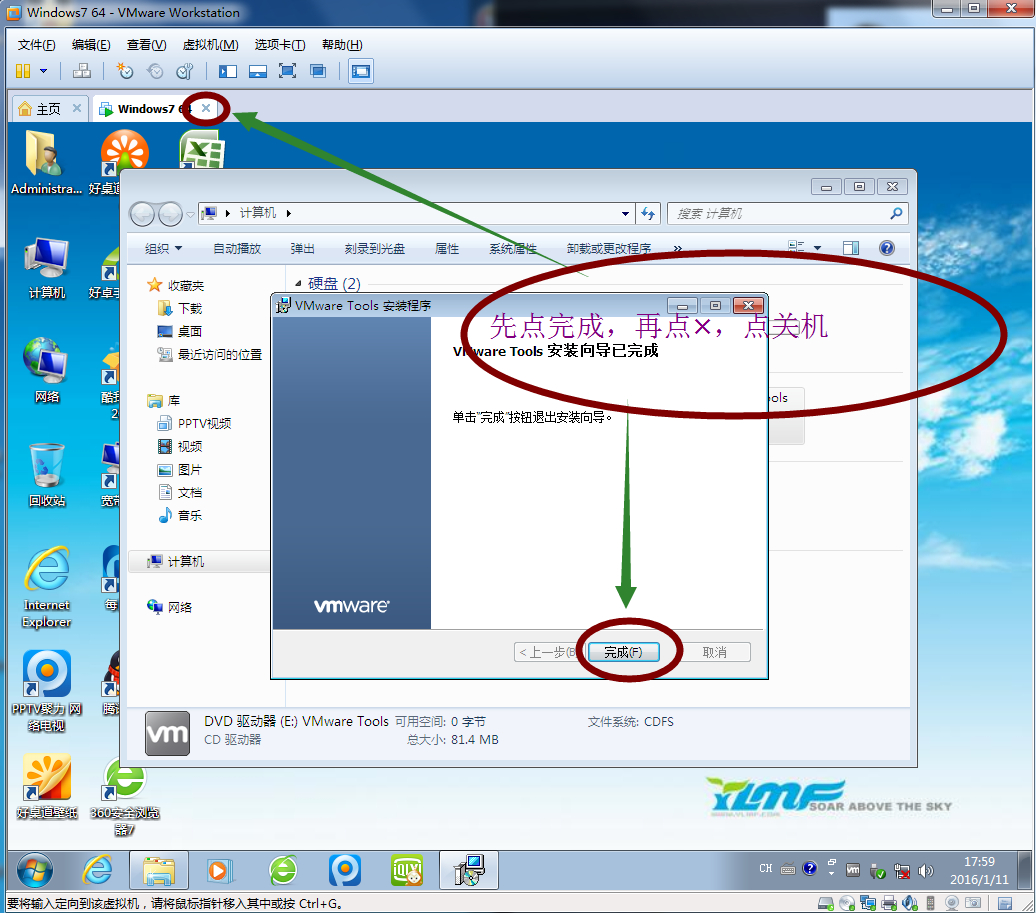Open the 帮助(H) menu
The height and width of the screenshot is (913, 1036).
point(342,45)
